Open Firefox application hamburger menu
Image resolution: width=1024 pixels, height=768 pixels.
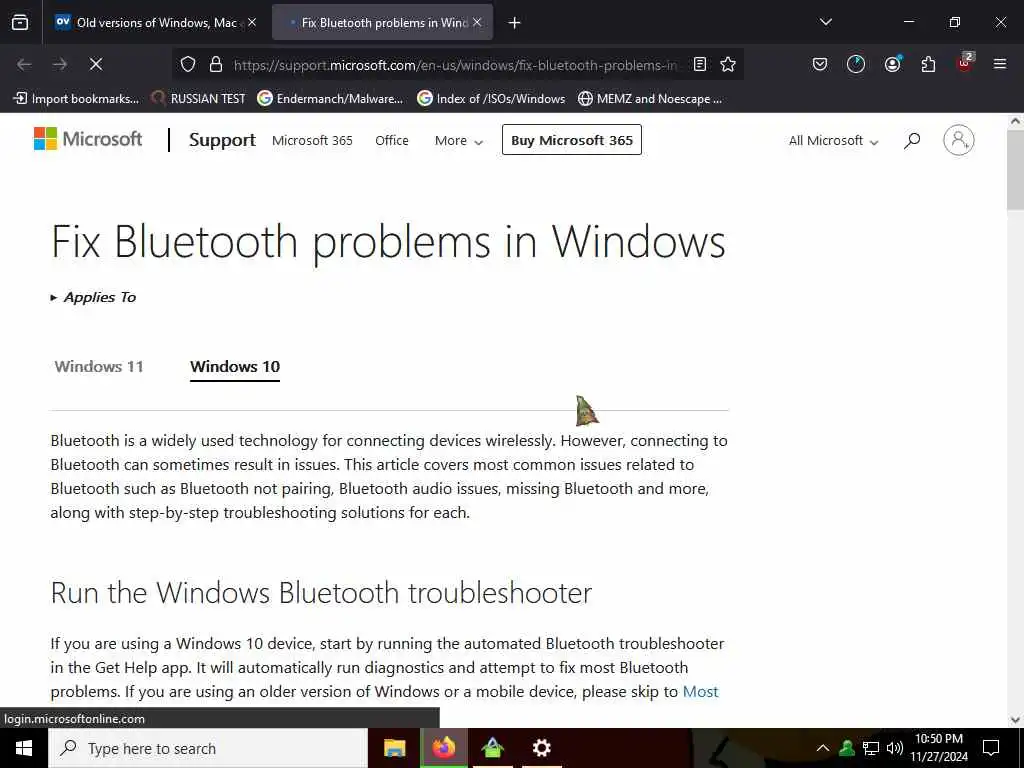[x=1000, y=64]
